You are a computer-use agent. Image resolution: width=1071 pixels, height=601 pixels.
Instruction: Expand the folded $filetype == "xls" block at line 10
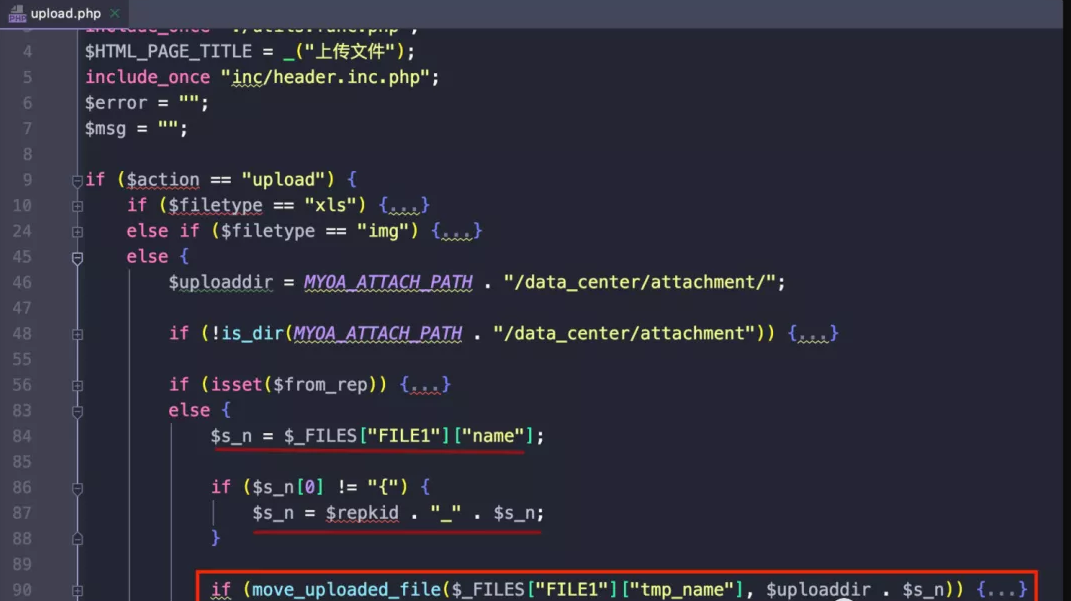(x=77, y=206)
